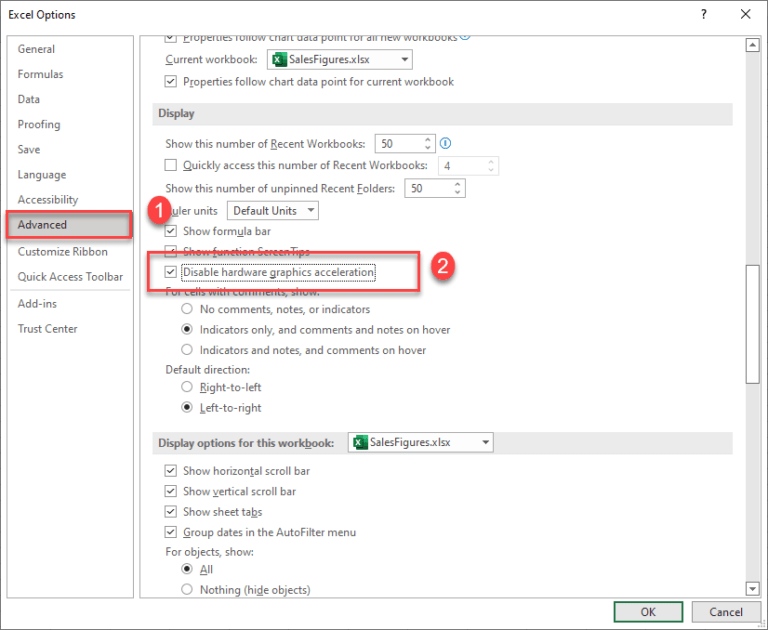Click the scrollbar down arrow
Viewport: 768px width, 630px height.
point(752,588)
